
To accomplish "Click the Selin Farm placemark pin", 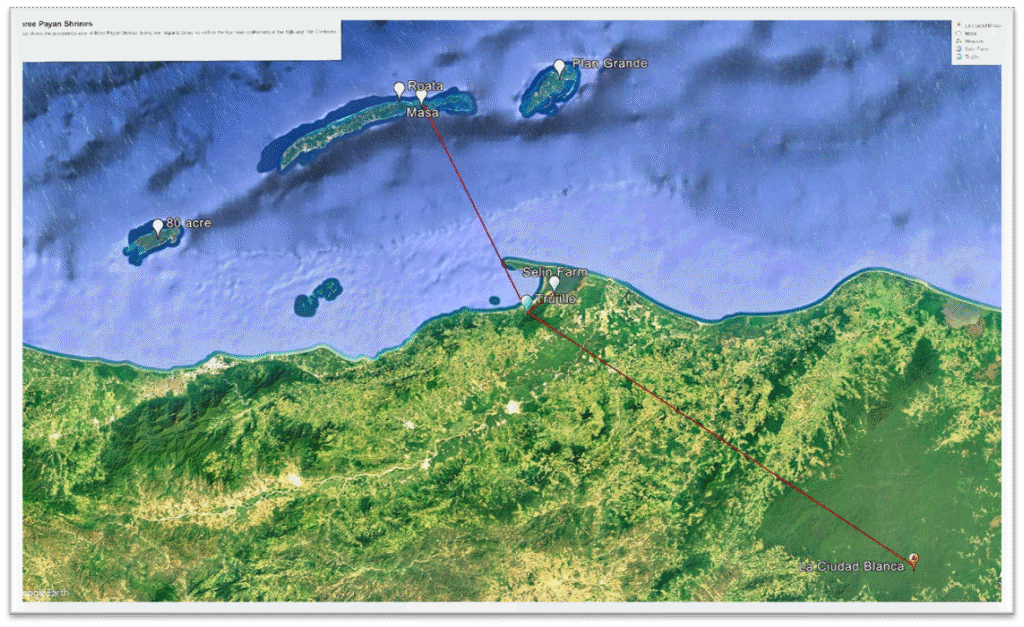I will tap(554, 284).
